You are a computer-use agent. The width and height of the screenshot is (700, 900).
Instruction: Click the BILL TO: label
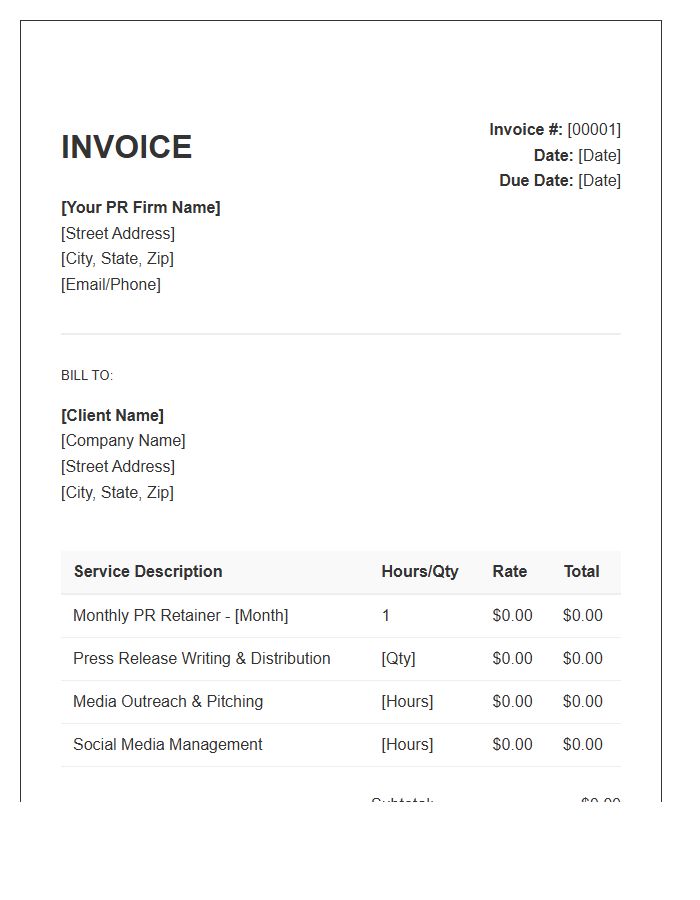click(x=87, y=375)
